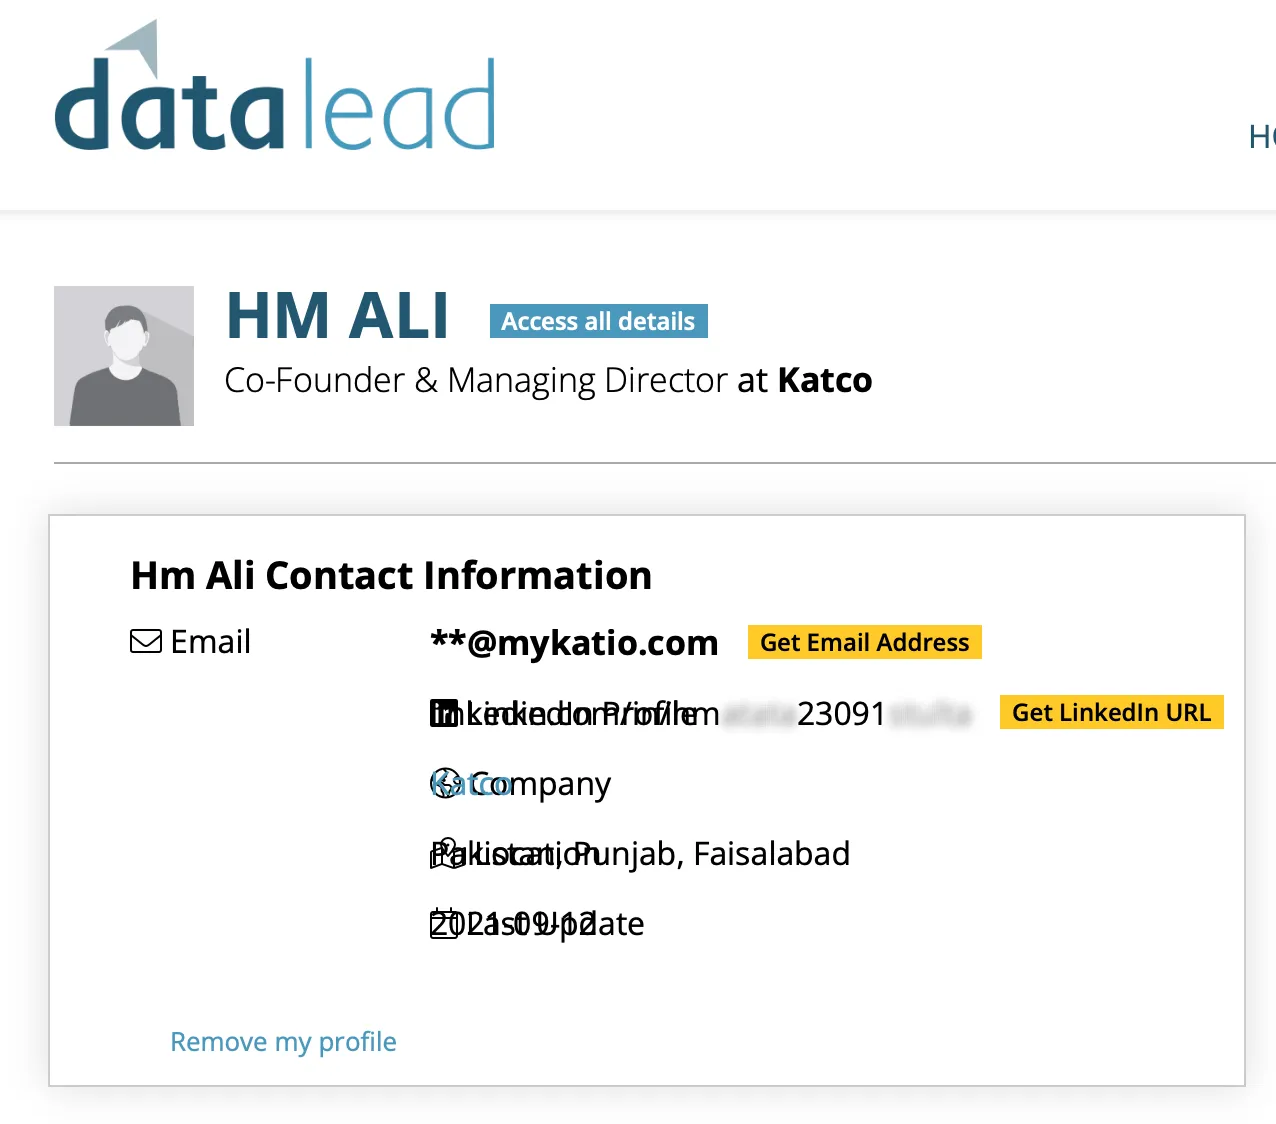This screenshot has width=1276, height=1124.
Task: Click bold Katco in the job title
Action: [x=824, y=381]
